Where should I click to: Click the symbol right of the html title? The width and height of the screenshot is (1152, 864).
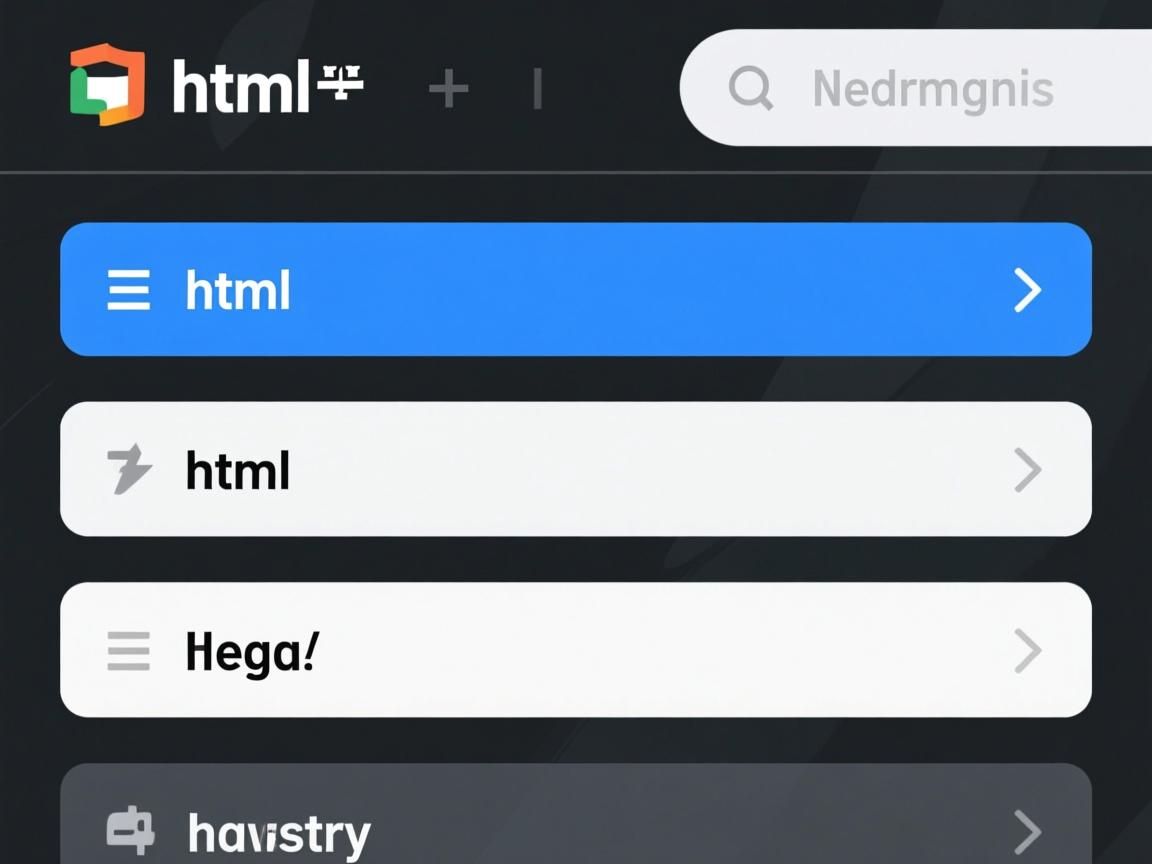point(340,85)
